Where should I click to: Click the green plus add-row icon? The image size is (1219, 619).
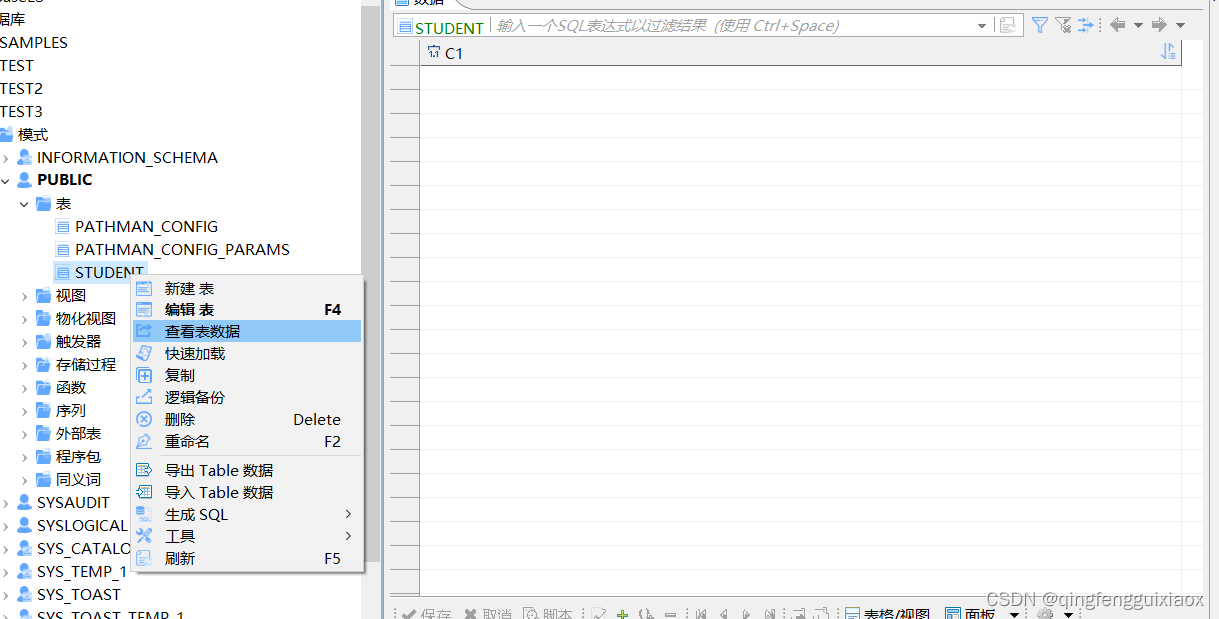pos(622,613)
